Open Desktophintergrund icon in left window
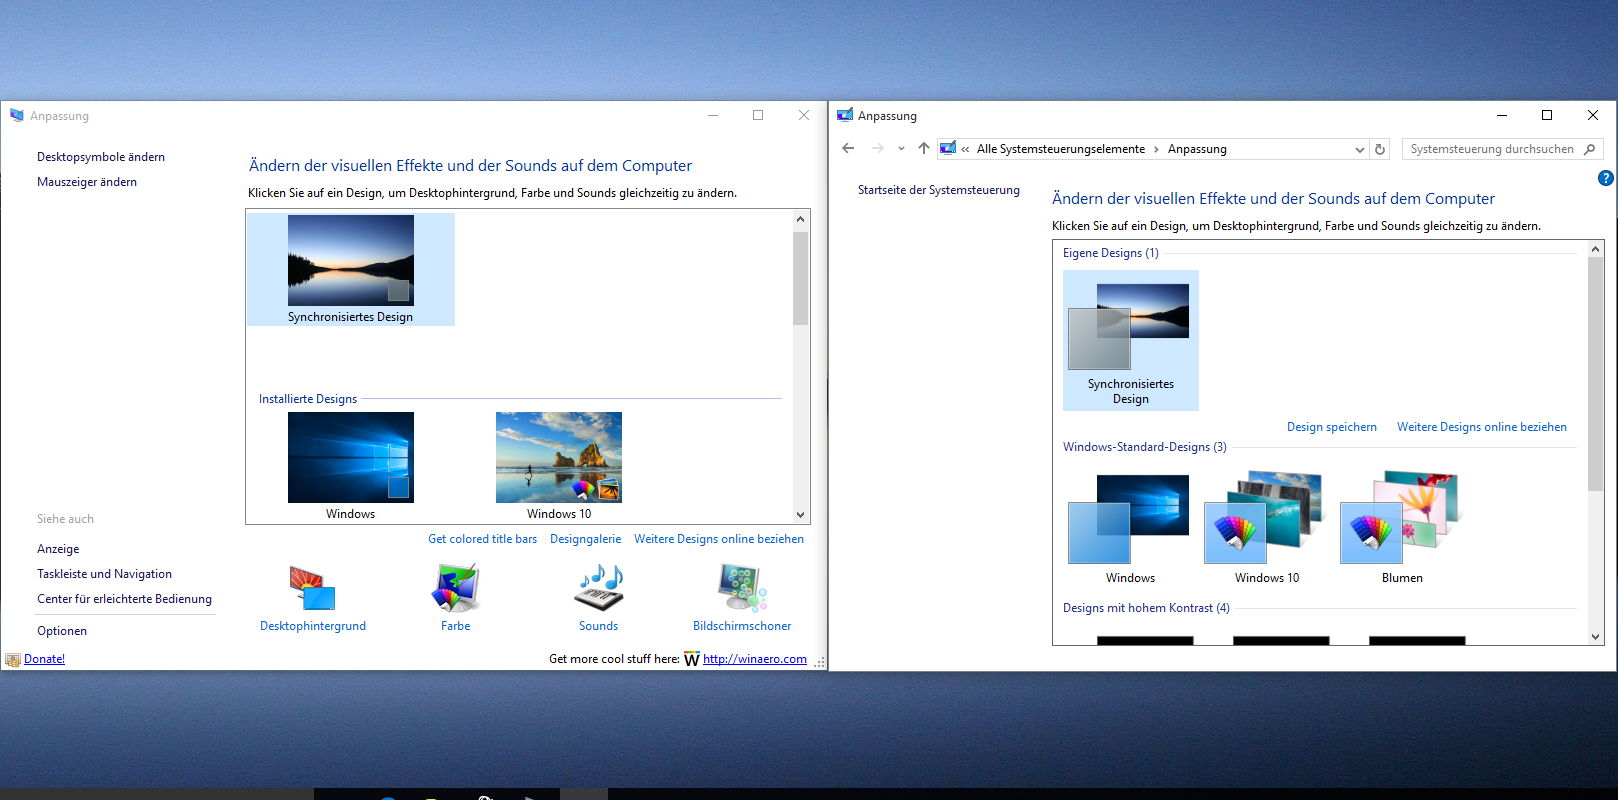The image size is (1618, 800). point(312,588)
